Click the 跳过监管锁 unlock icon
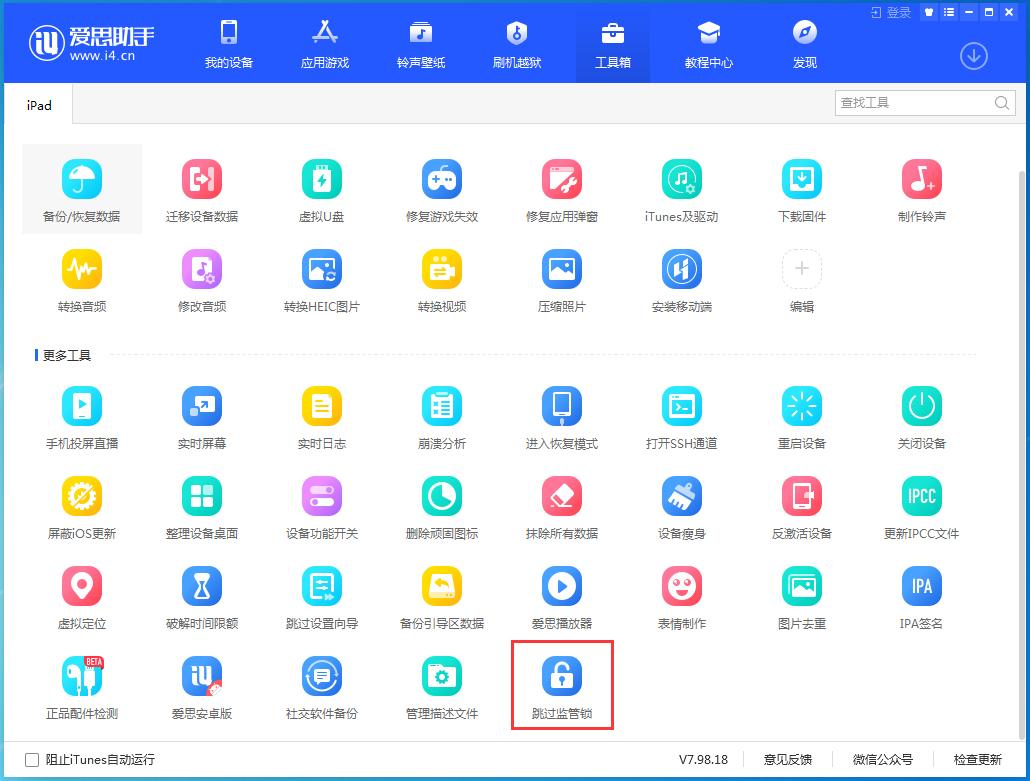This screenshot has height=781, width=1030. [x=562, y=676]
